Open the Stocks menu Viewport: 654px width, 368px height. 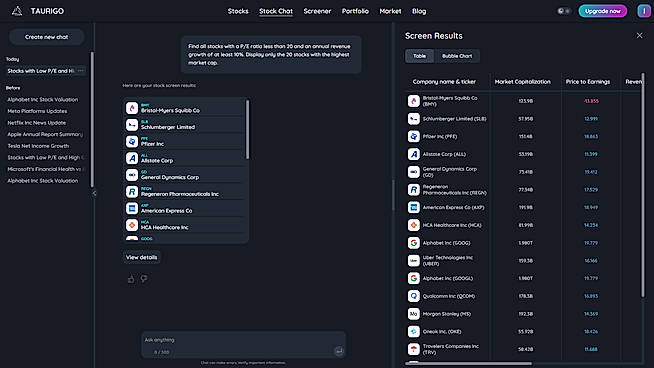238,11
